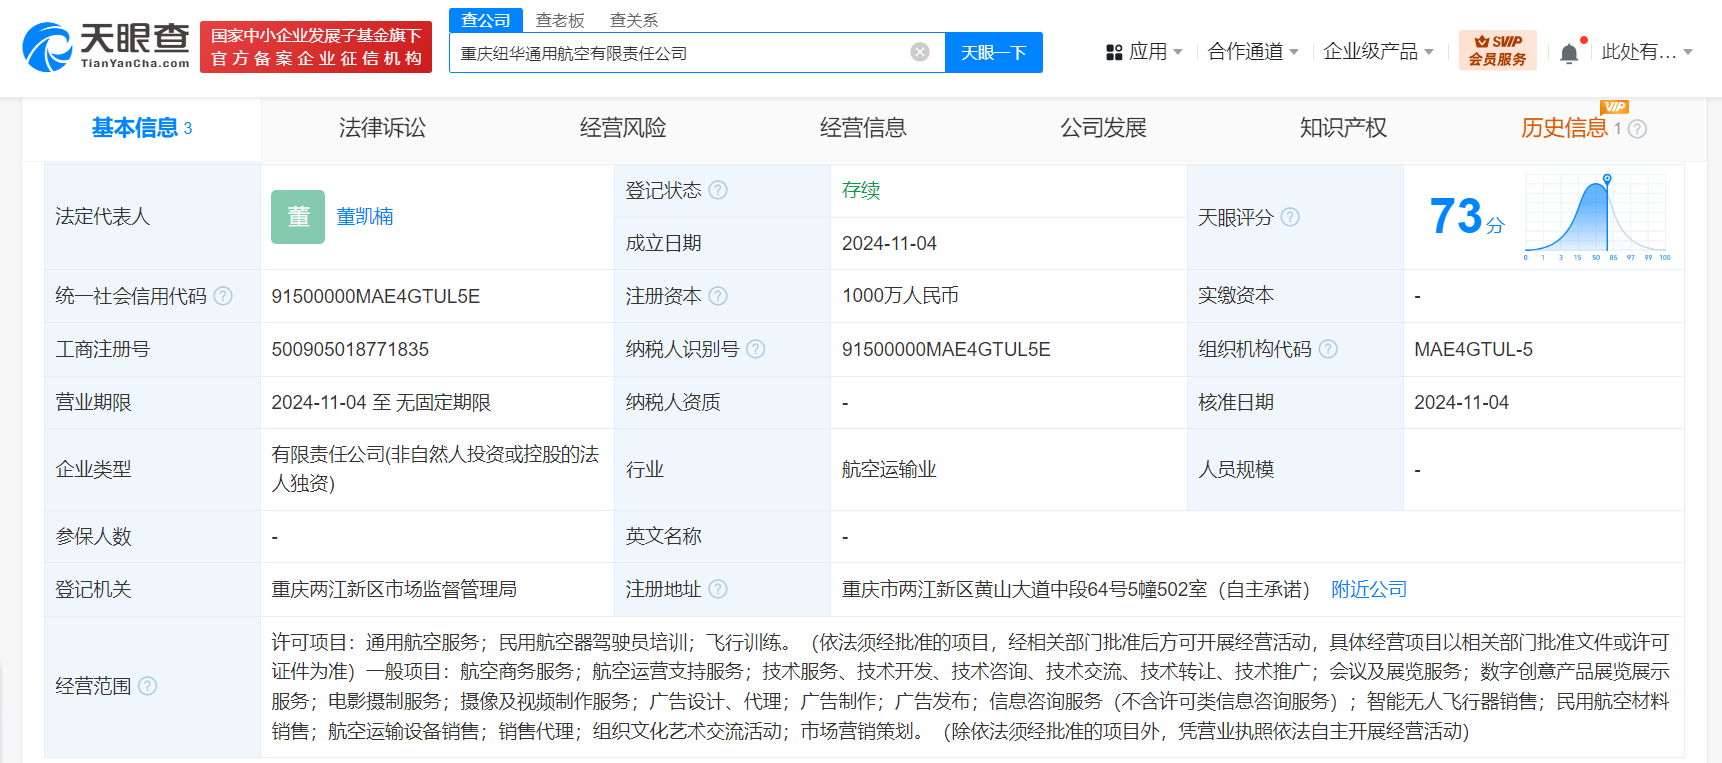Screen dimensions: 1722x763
Task: Select the 公司发展 tab
Action: [x=1103, y=128]
